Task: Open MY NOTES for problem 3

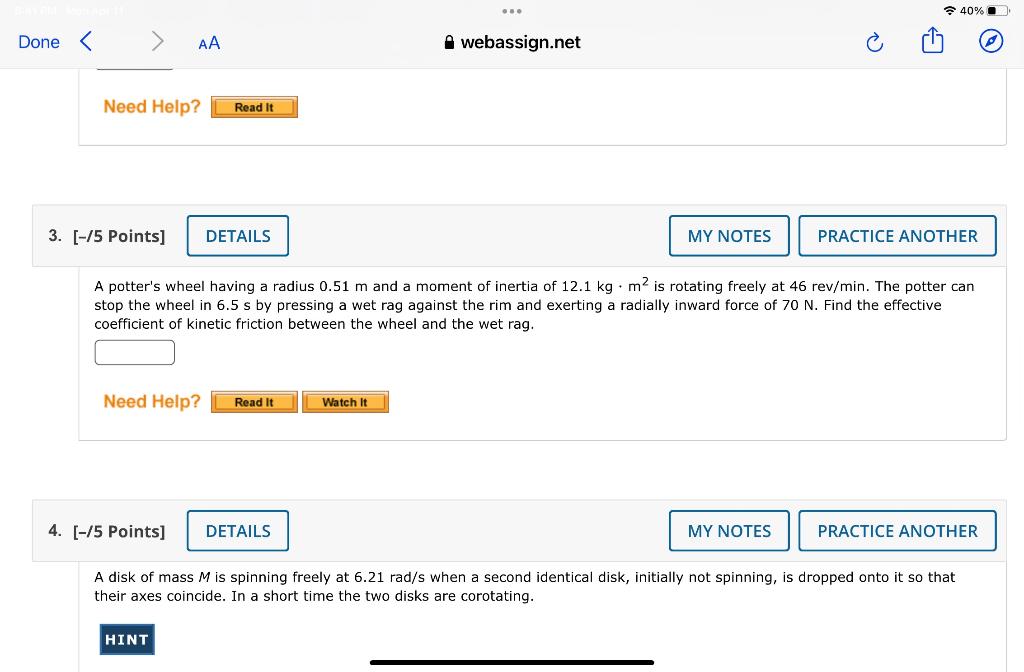Action: click(x=729, y=236)
